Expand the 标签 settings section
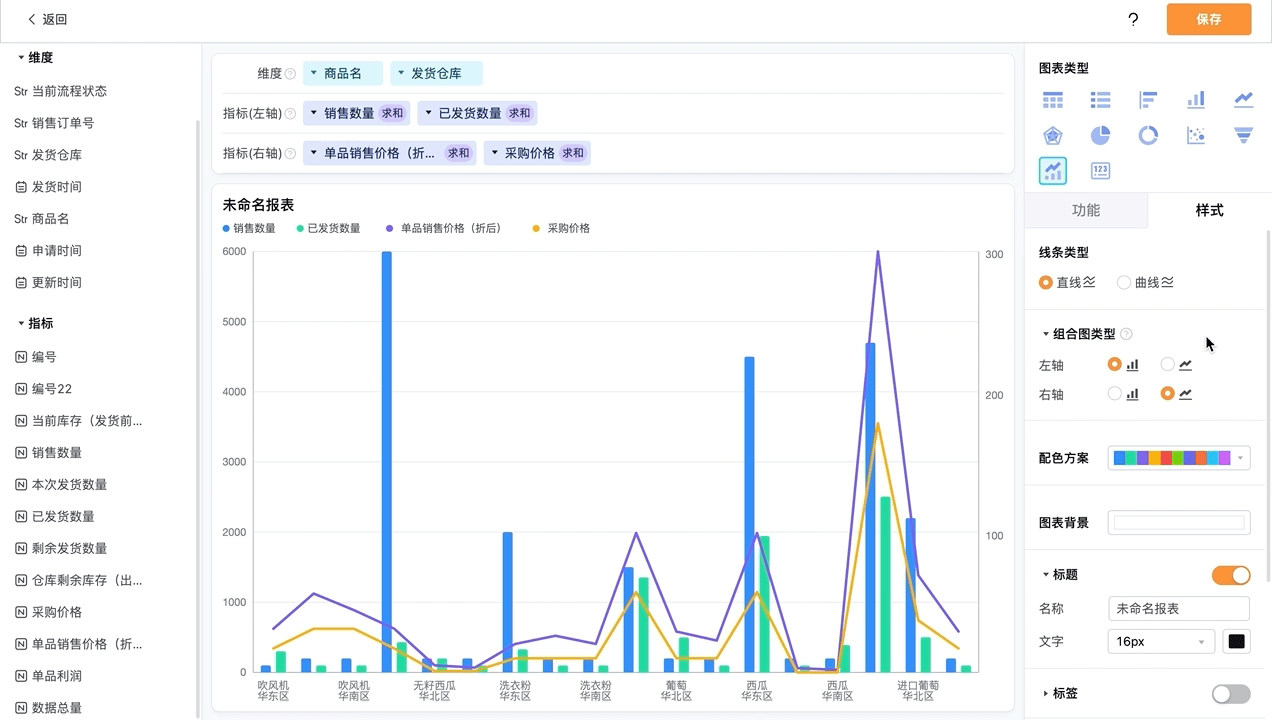Viewport: 1272px width, 720px height. tap(1046, 694)
